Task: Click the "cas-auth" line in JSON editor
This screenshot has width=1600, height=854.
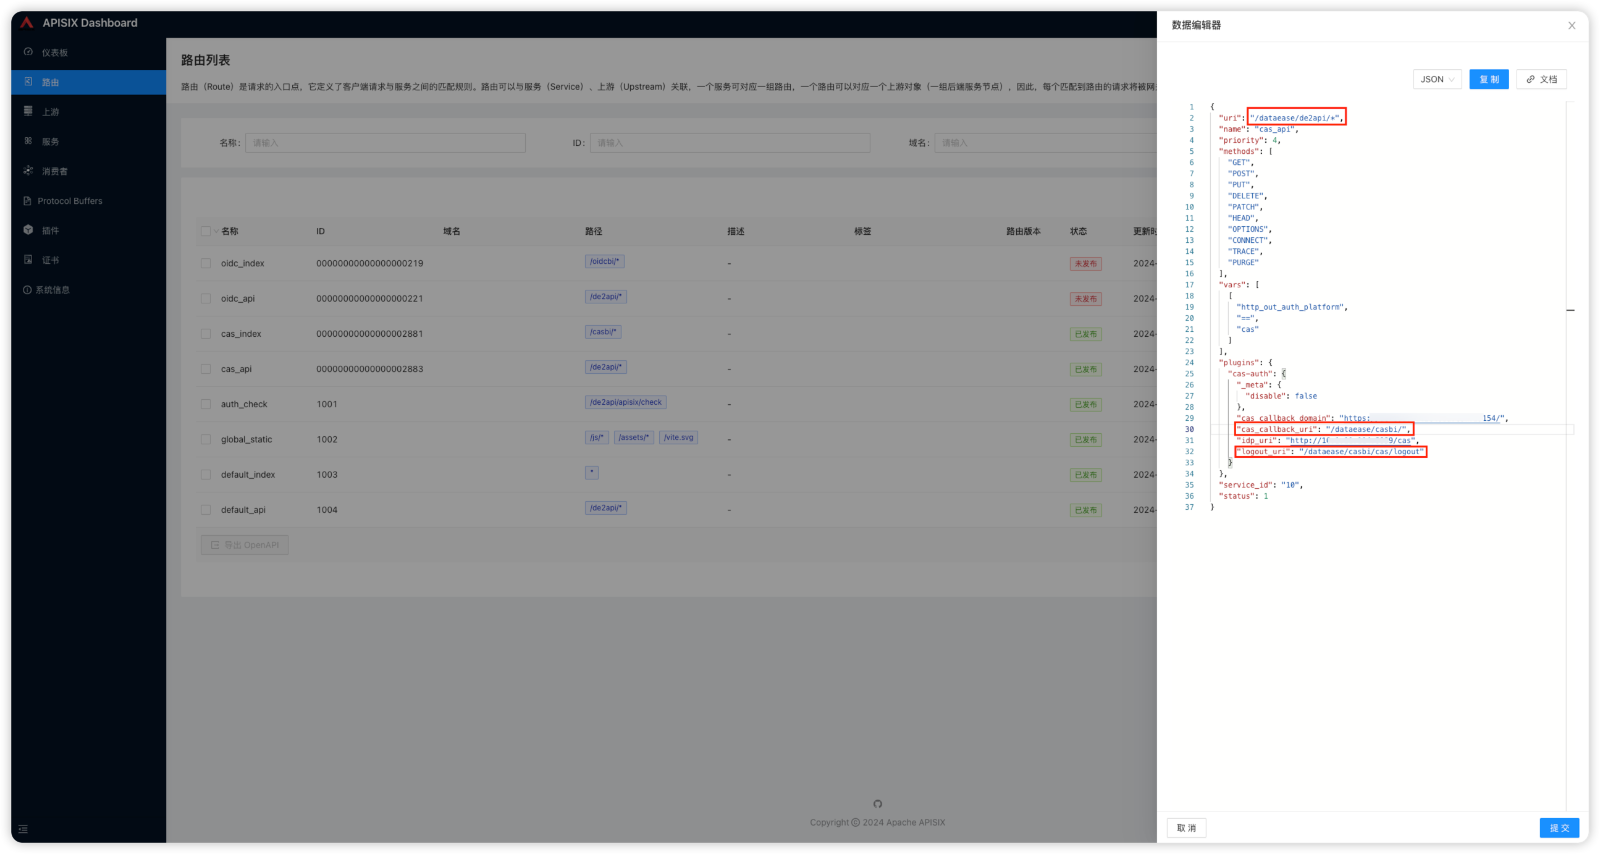Action: (1257, 374)
